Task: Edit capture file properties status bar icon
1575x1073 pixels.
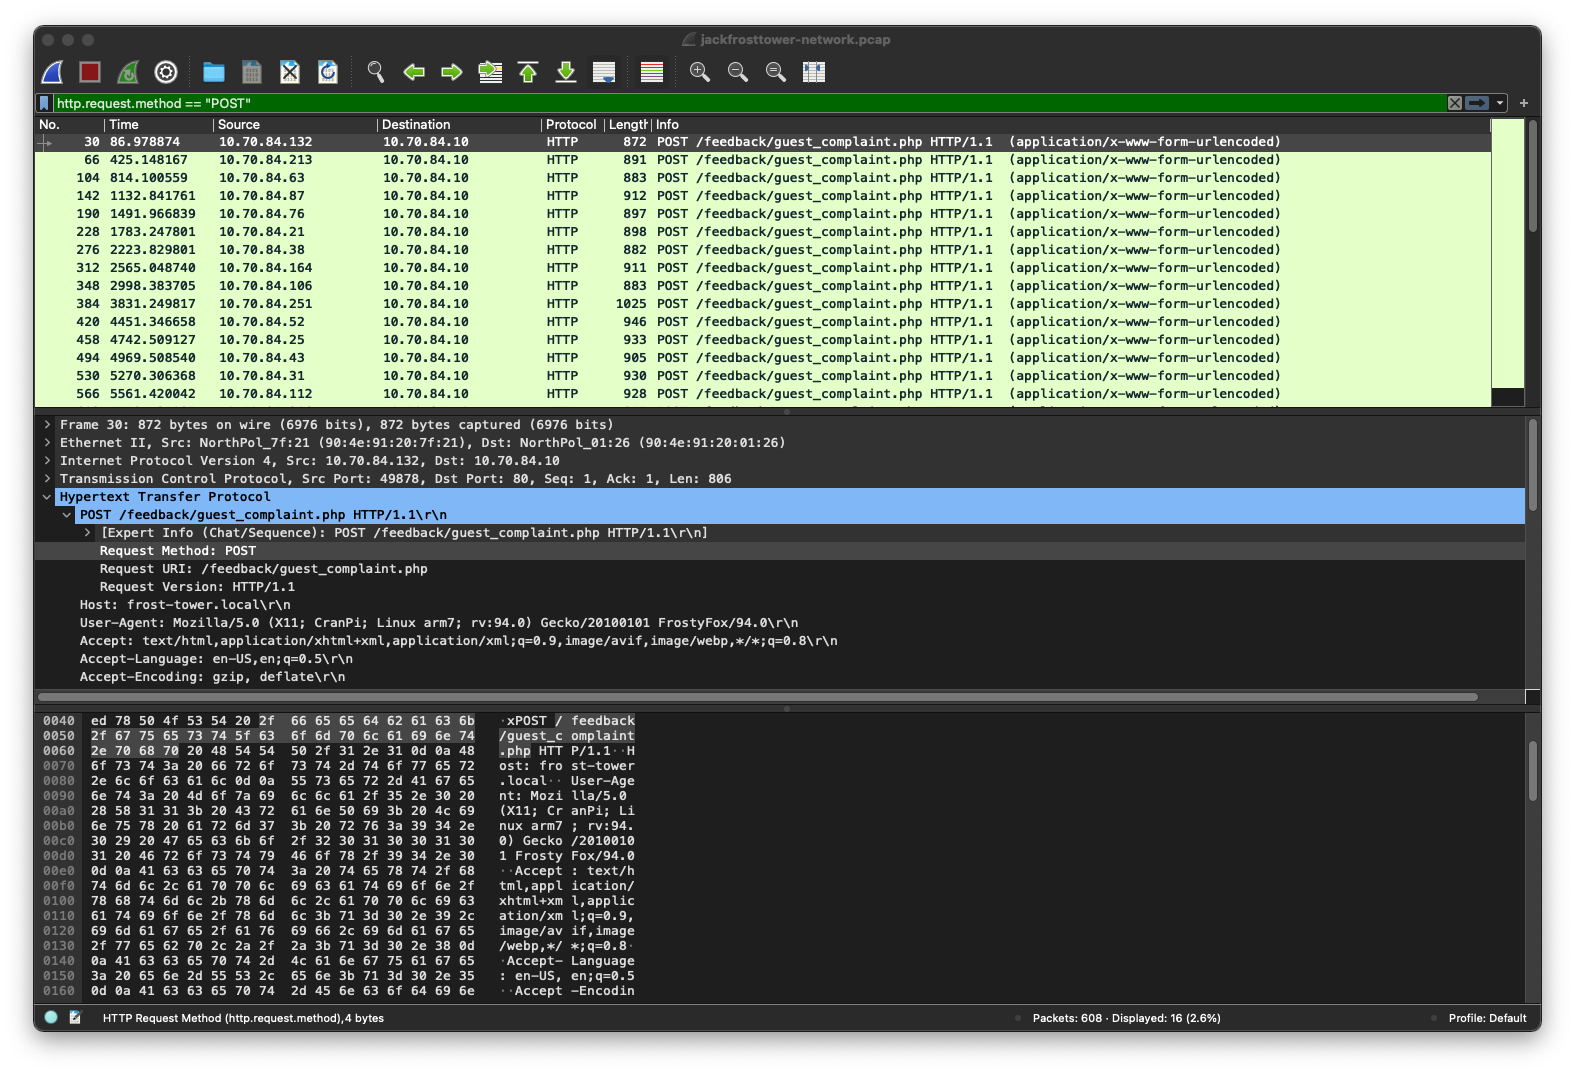Action: (x=75, y=1018)
